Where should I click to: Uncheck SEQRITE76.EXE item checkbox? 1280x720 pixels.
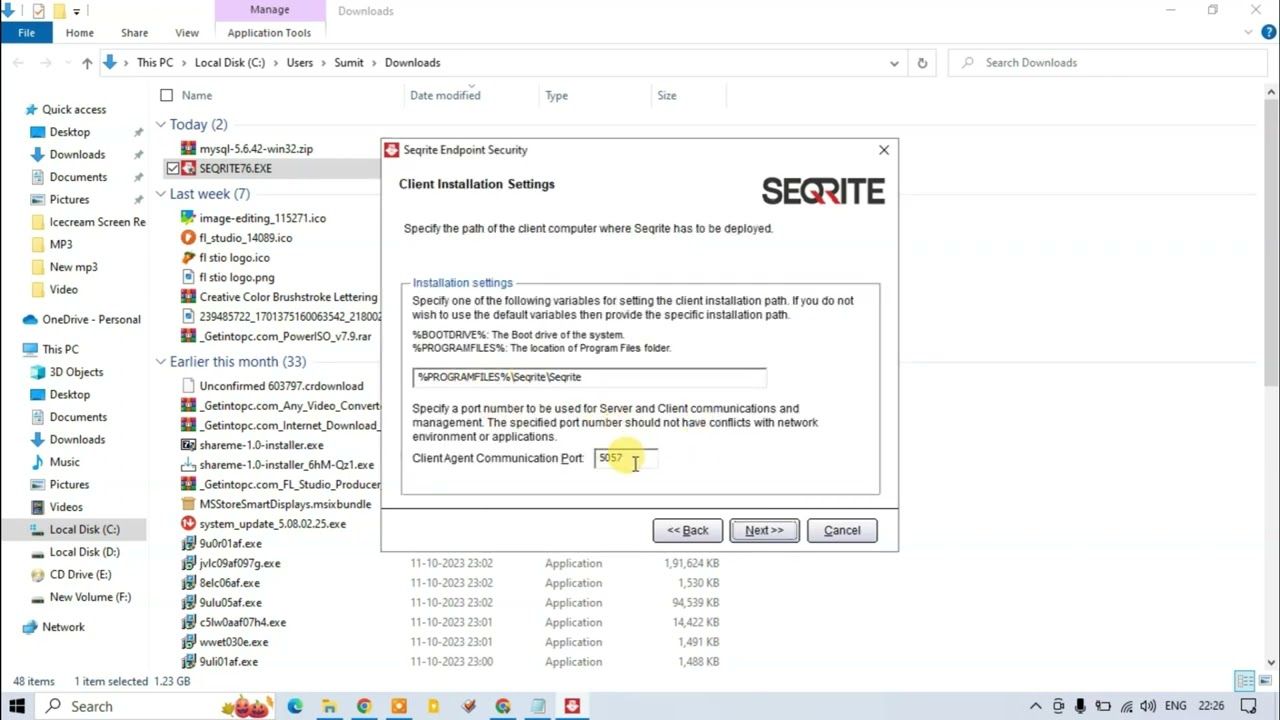click(x=173, y=169)
